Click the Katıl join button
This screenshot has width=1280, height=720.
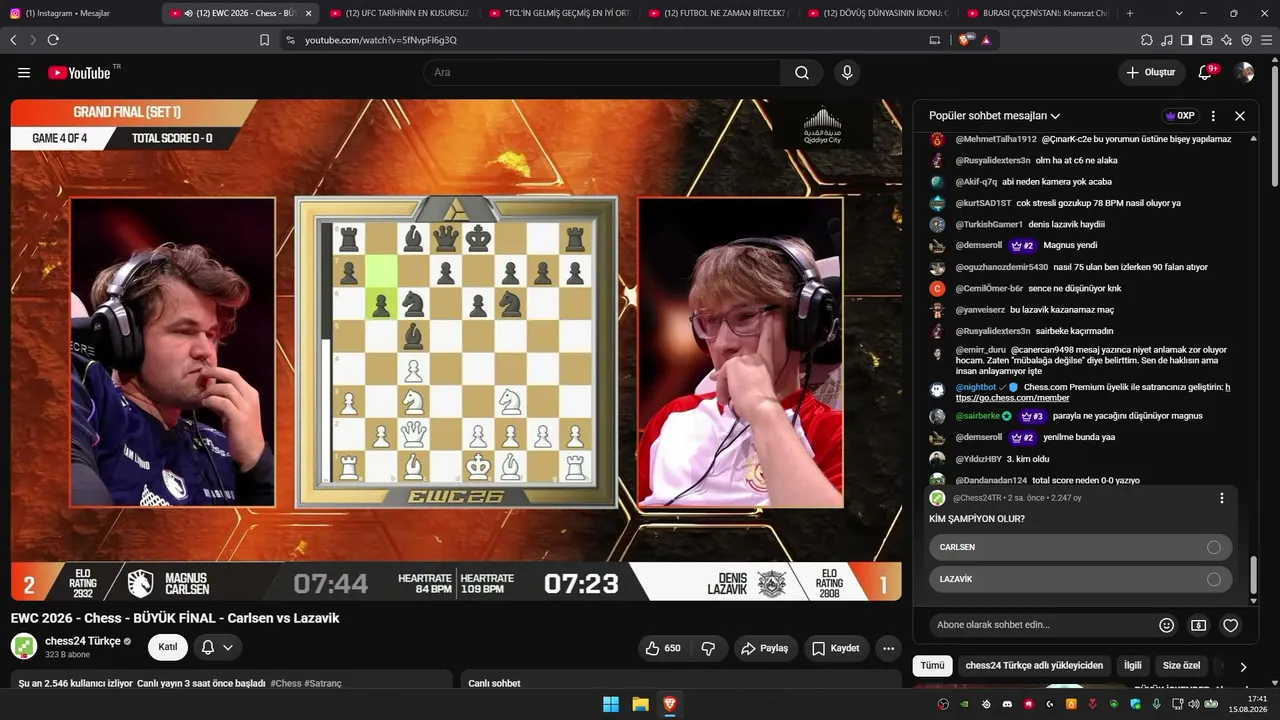tap(168, 647)
